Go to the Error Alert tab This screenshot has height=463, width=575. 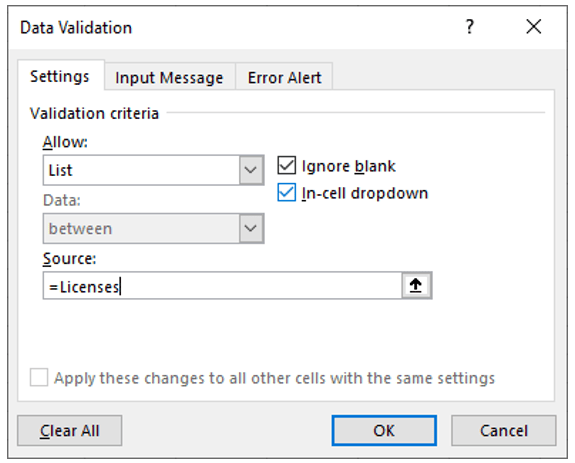[x=284, y=77]
